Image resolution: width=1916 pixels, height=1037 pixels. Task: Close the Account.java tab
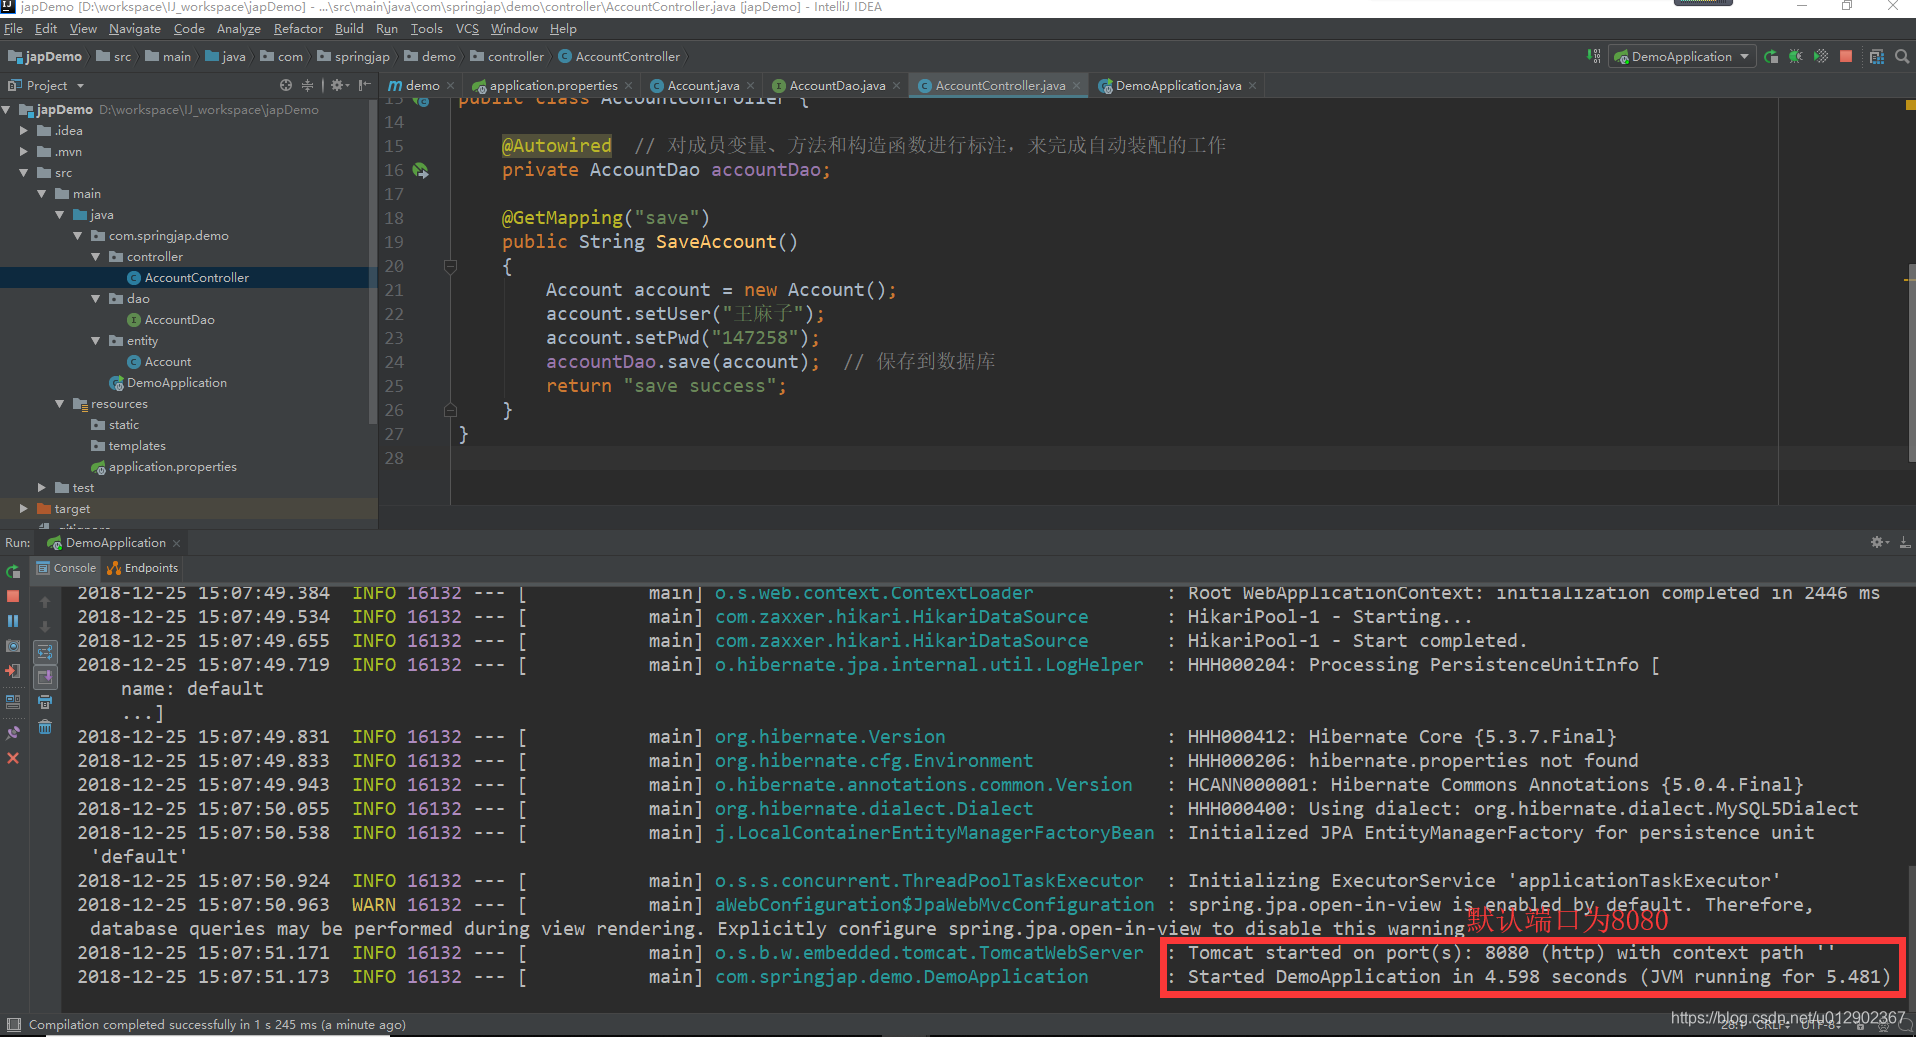tap(751, 86)
